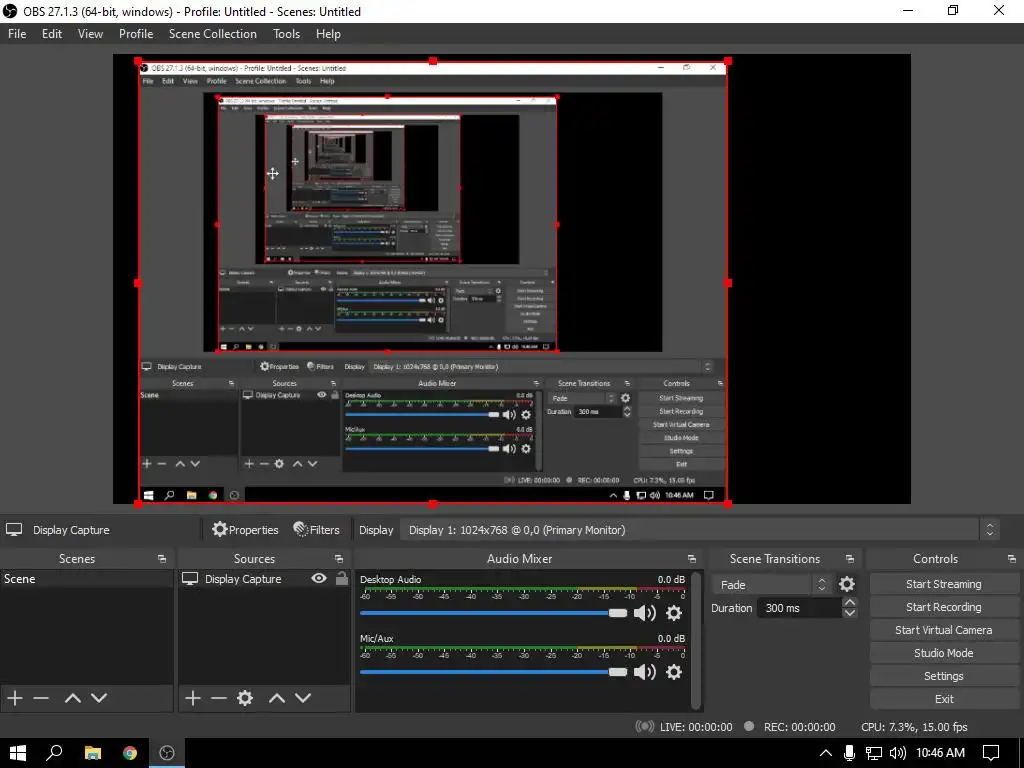The width and height of the screenshot is (1024, 768).
Task: Click Start Virtual Camera
Action: (x=944, y=630)
